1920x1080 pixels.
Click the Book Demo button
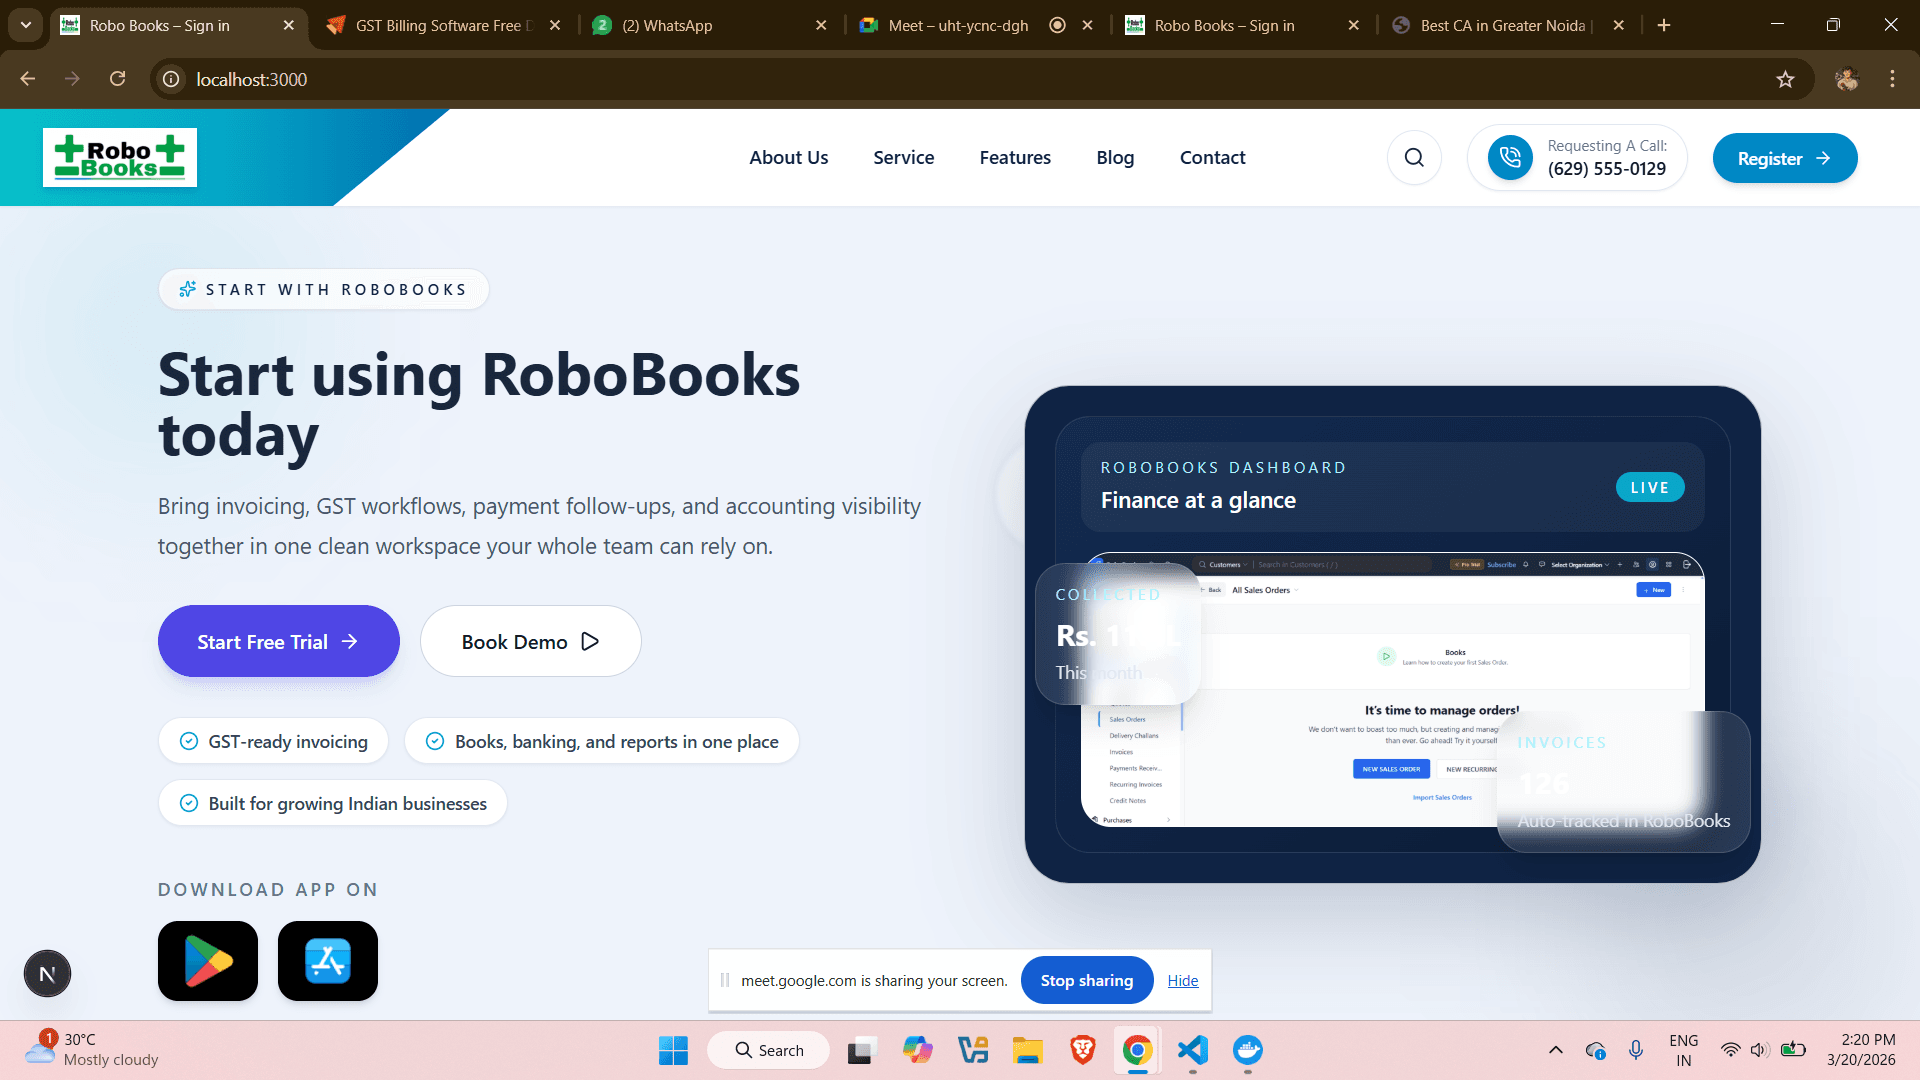coord(530,641)
